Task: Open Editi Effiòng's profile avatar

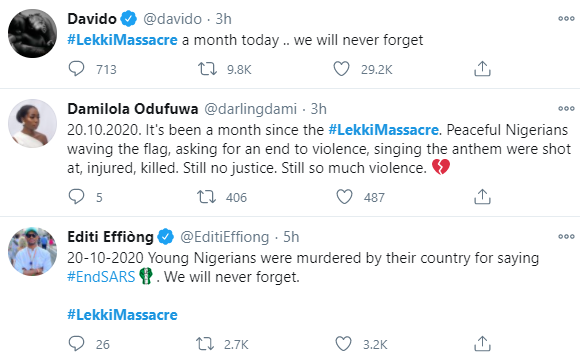Action: click(33, 252)
